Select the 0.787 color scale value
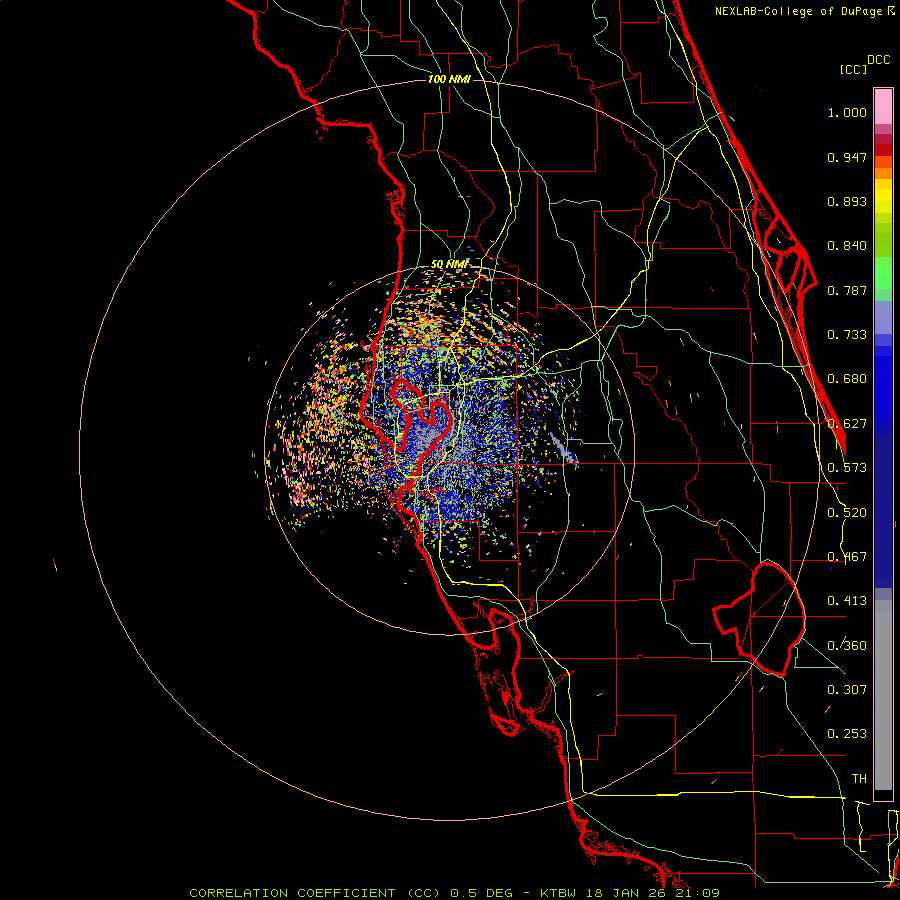 (847, 290)
